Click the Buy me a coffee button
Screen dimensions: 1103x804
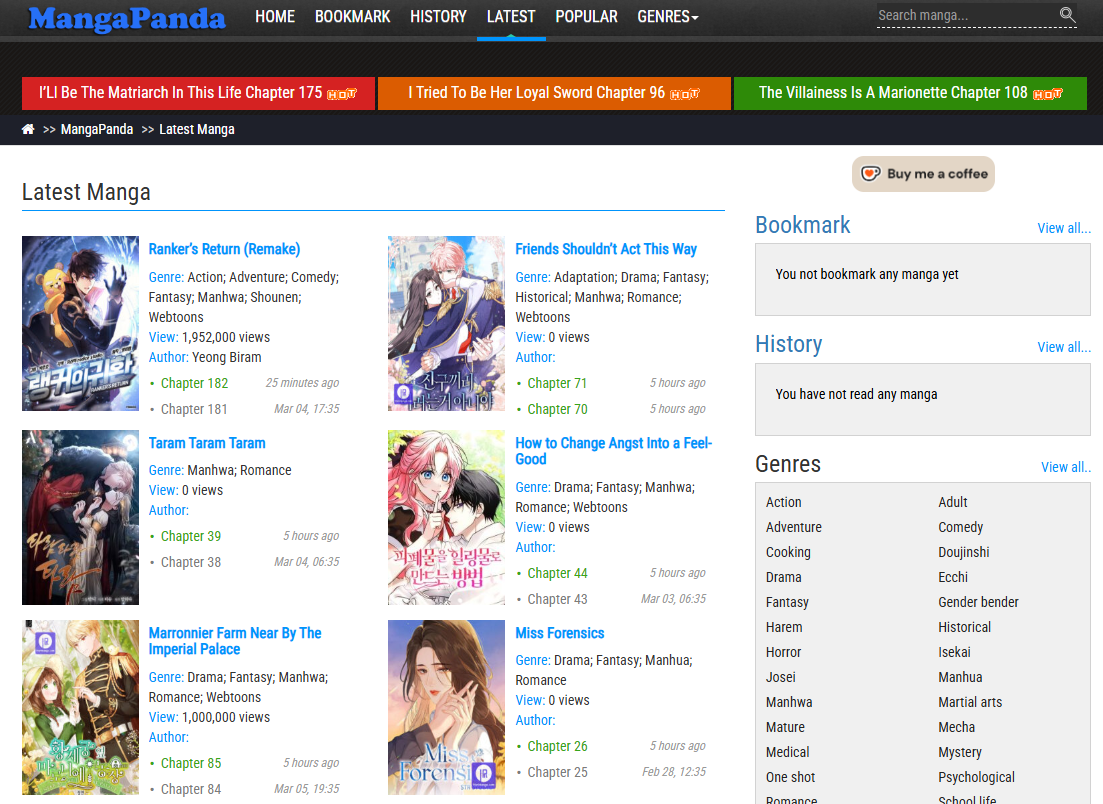(923, 174)
